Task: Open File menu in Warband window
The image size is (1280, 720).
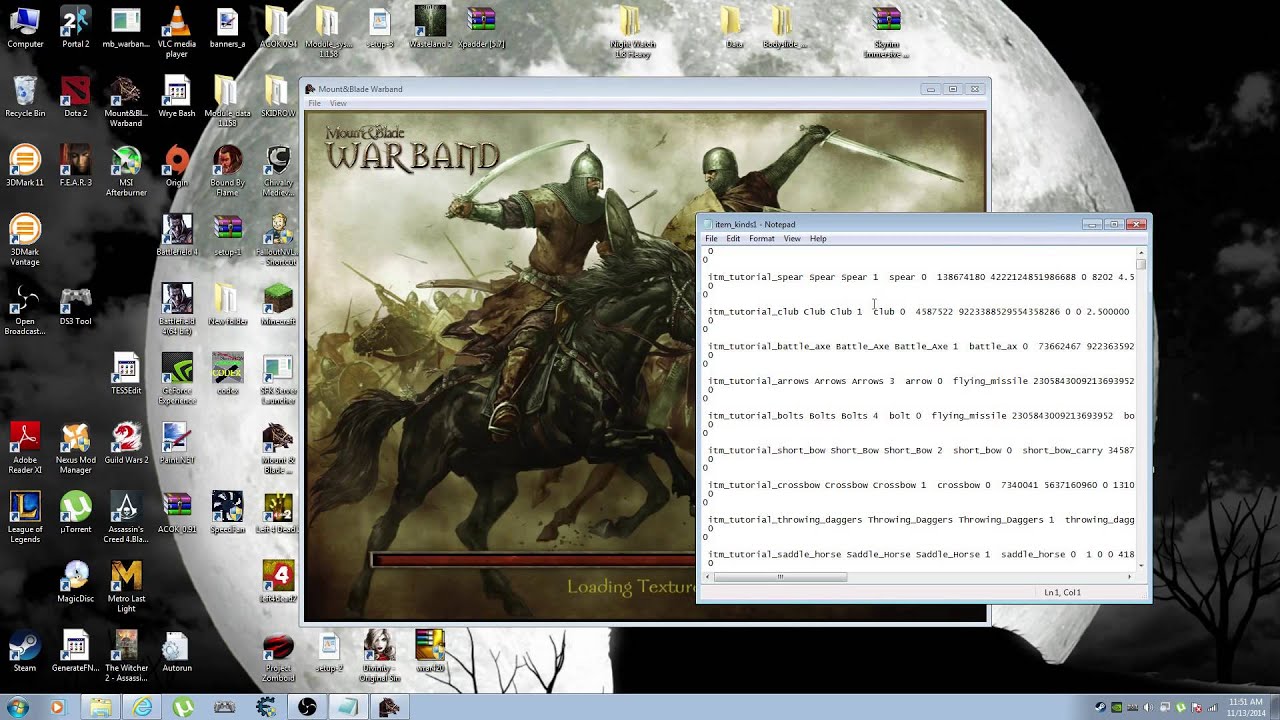Action: click(x=314, y=103)
